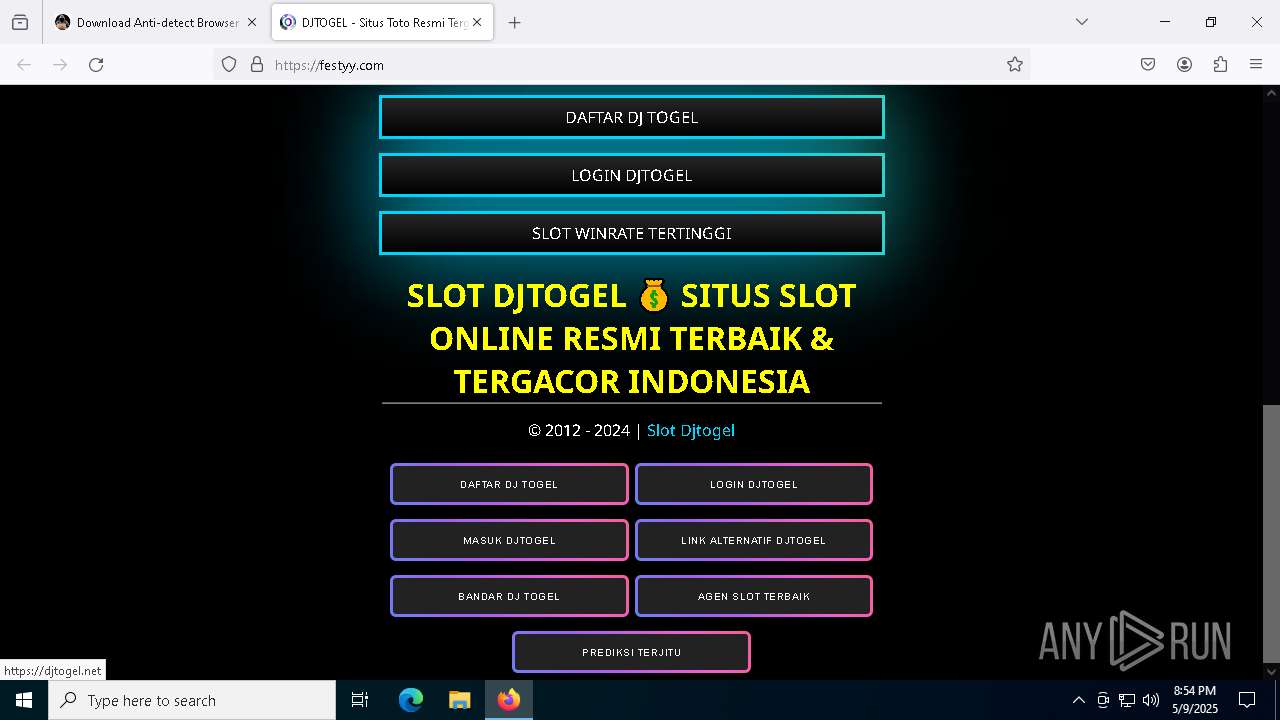Open File Explorer from the taskbar

coord(459,700)
